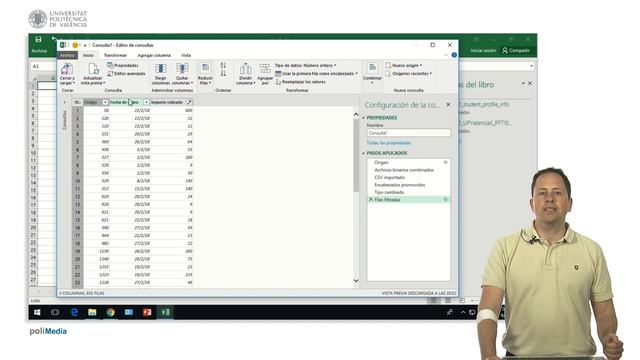Switch to the Transformar ribbon tab
Screen dimensions: 640x360
(x=115, y=55)
